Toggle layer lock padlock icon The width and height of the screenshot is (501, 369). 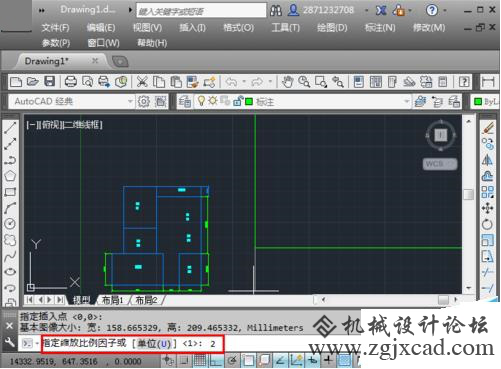point(238,101)
